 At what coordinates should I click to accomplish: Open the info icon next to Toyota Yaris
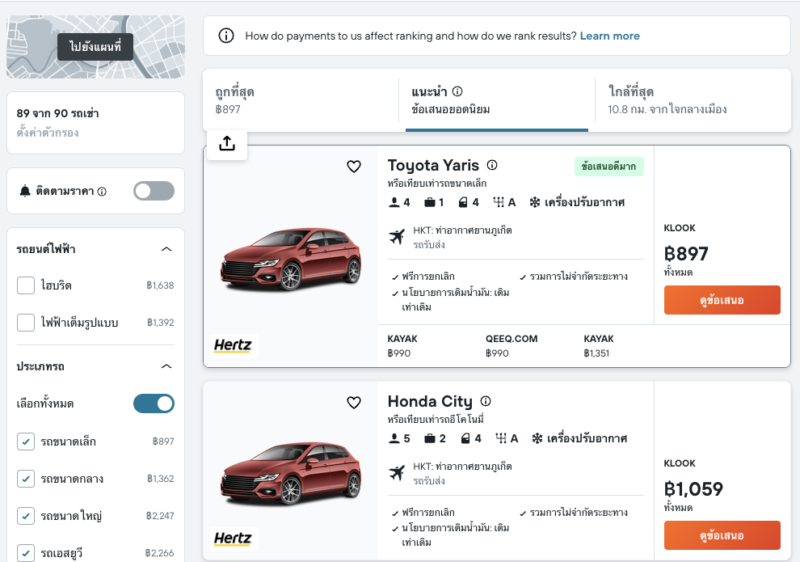coord(492,165)
